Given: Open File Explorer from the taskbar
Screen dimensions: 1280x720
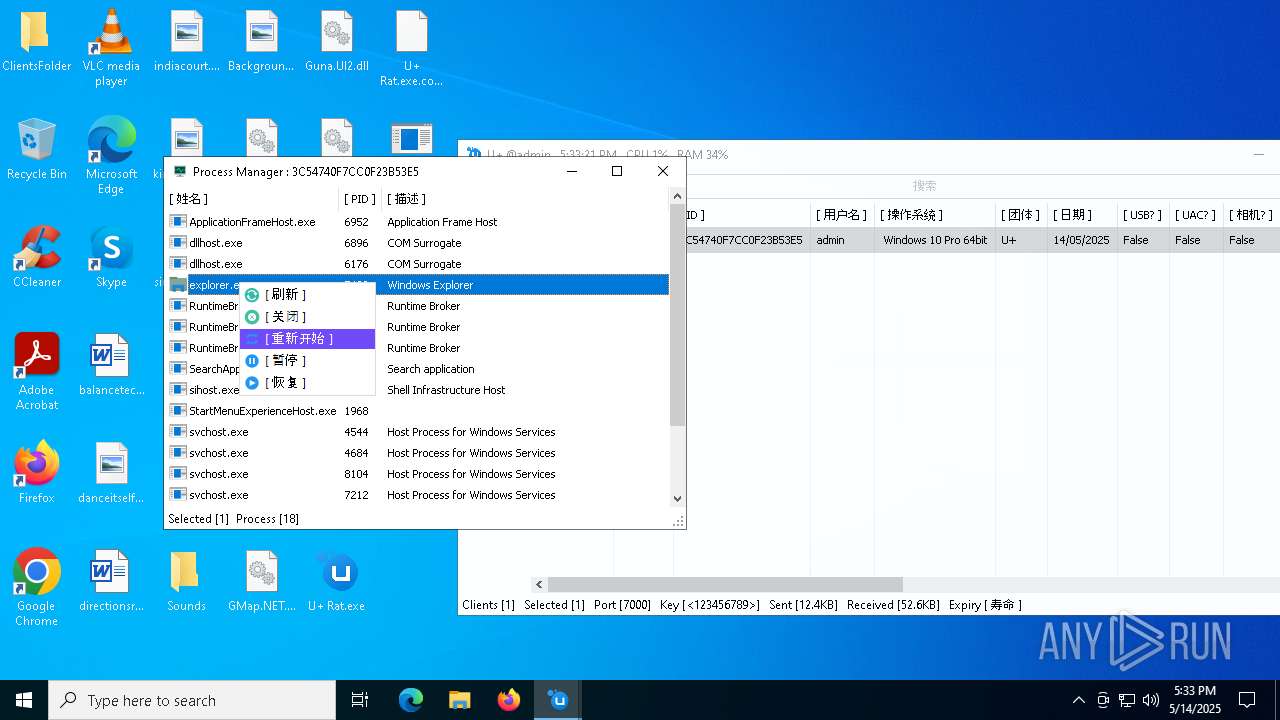Looking at the screenshot, I should 460,700.
